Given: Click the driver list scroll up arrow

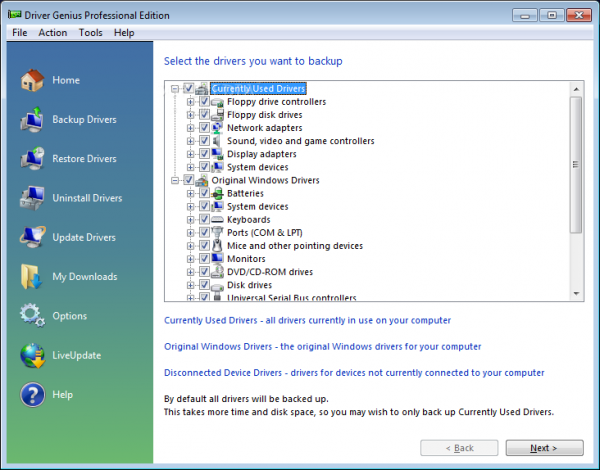Looking at the screenshot, I should point(576,89).
